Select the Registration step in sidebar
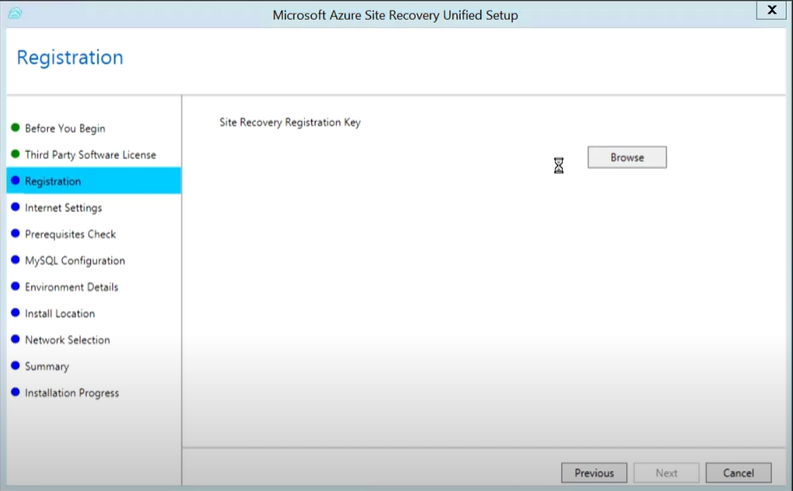793x491 pixels. (94, 181)
